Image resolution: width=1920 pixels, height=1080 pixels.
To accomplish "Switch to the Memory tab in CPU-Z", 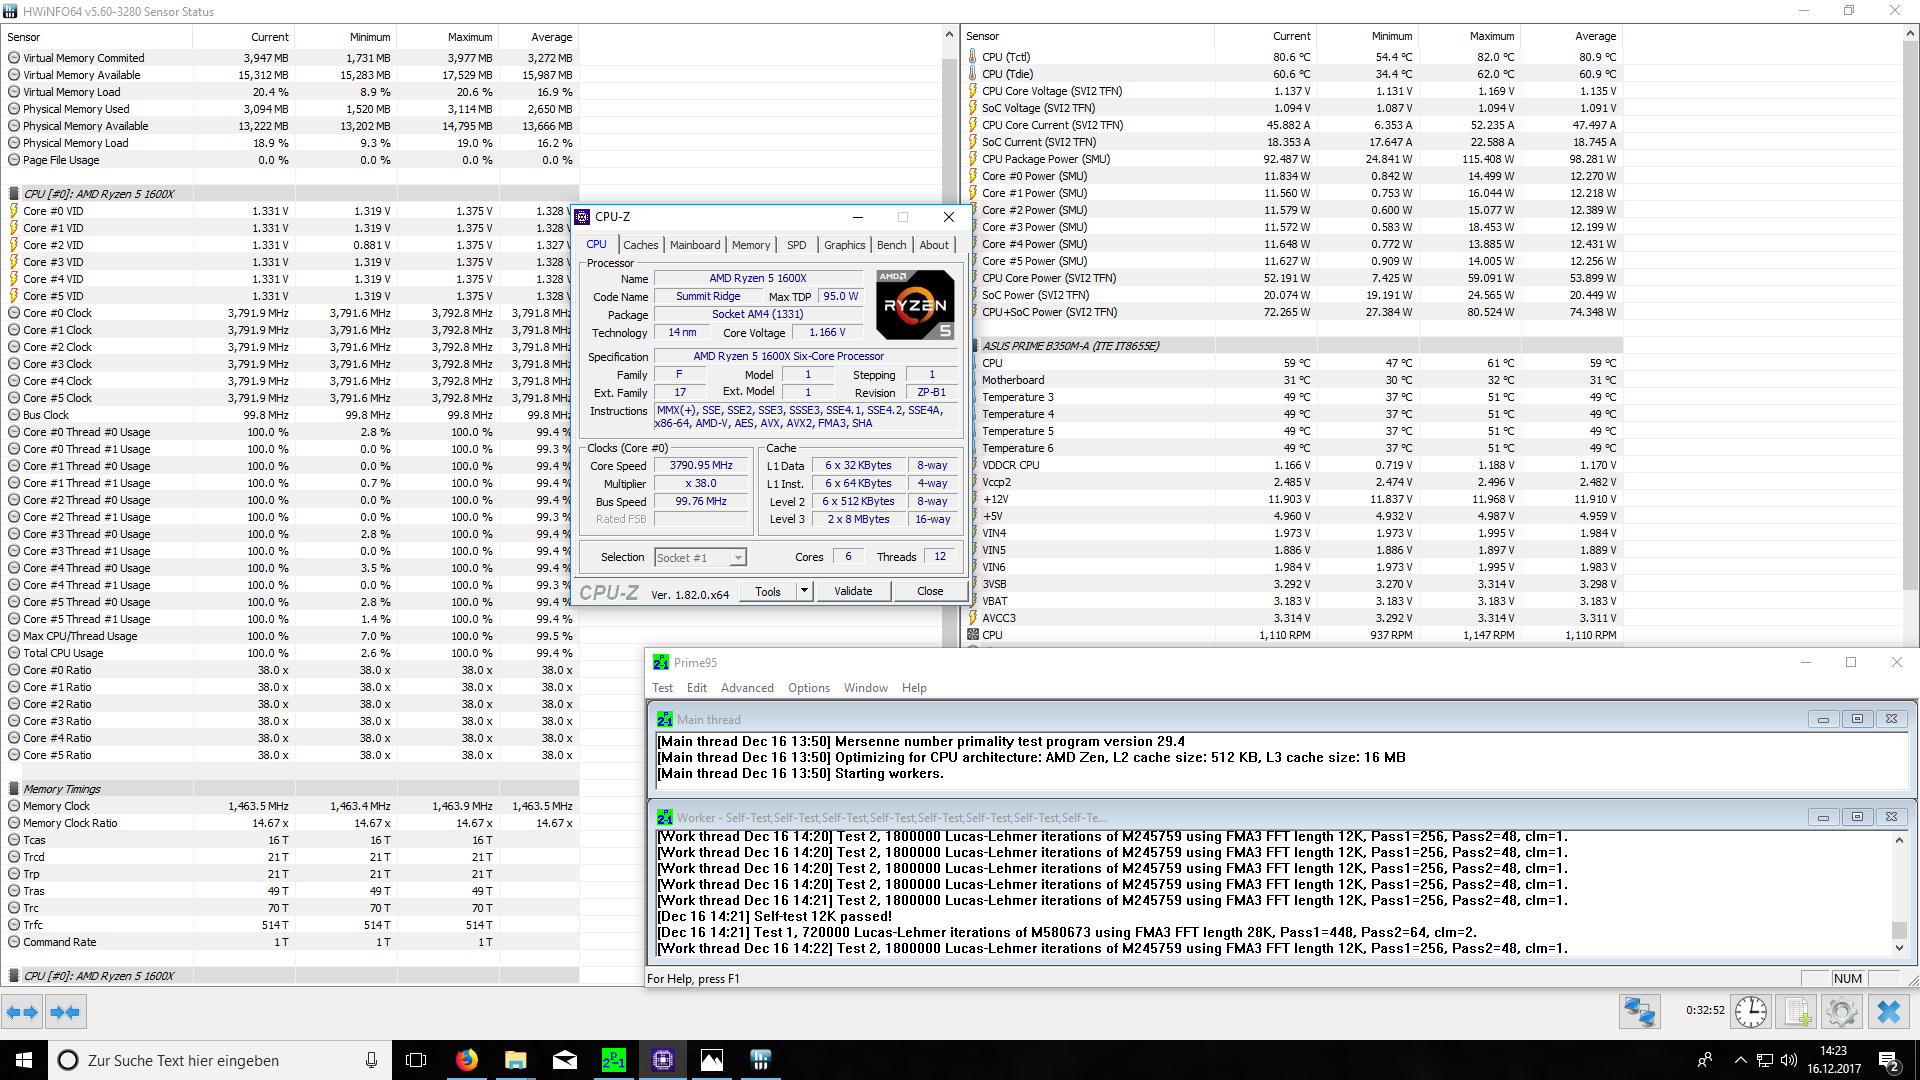I will (751, 245).
